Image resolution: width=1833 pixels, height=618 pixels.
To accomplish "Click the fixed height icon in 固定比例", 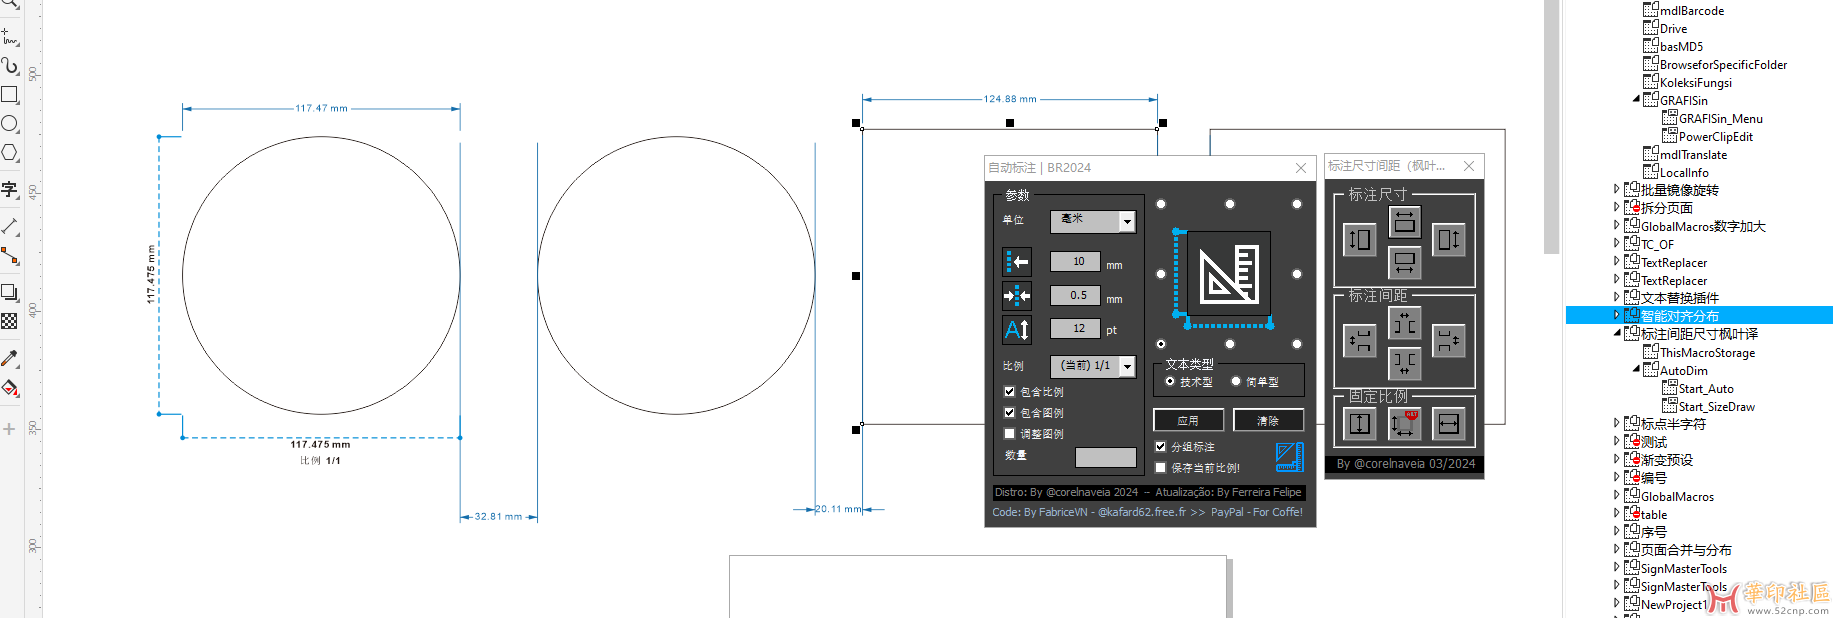I will [1360, 424].
